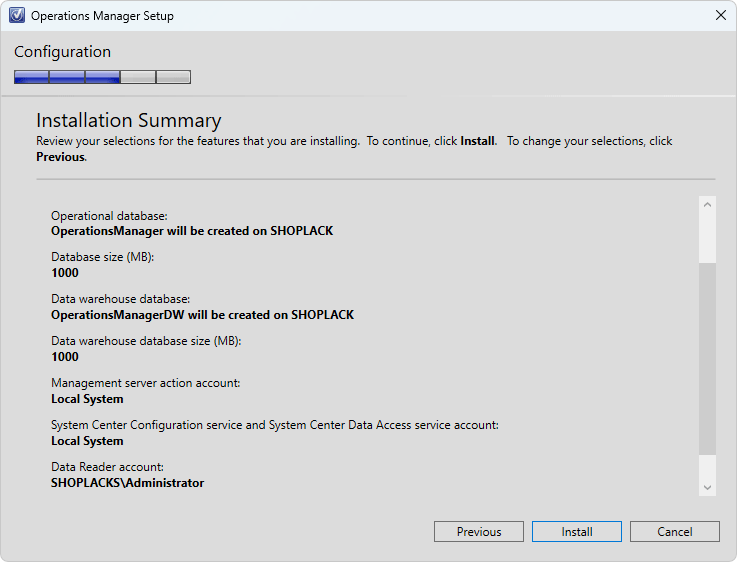Select text OperationsManagerDW will be created on SHOPLACK
Screen dimensions: 737x562
click(203, 315)
